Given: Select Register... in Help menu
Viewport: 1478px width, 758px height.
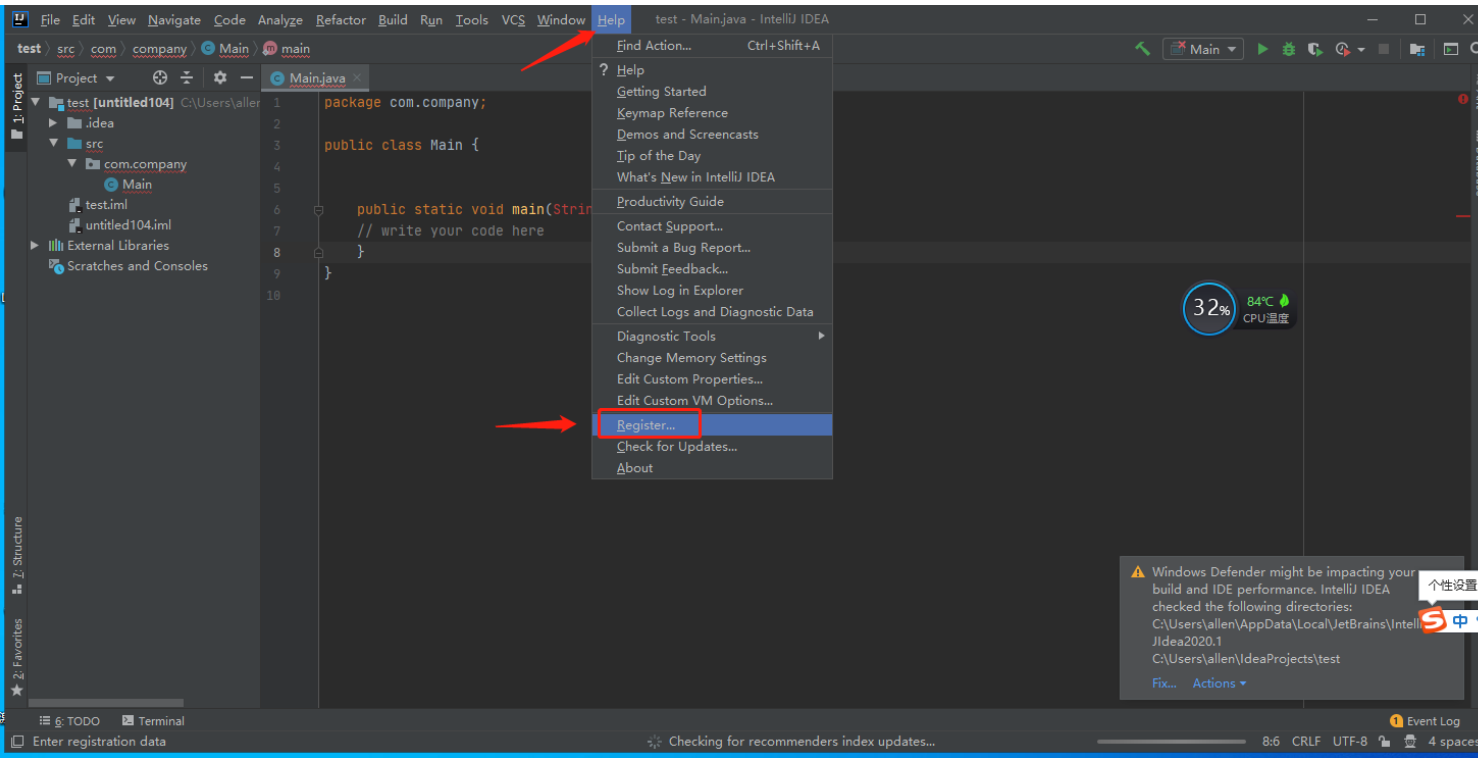Looking at the screenshot, I should coord(712,425).
